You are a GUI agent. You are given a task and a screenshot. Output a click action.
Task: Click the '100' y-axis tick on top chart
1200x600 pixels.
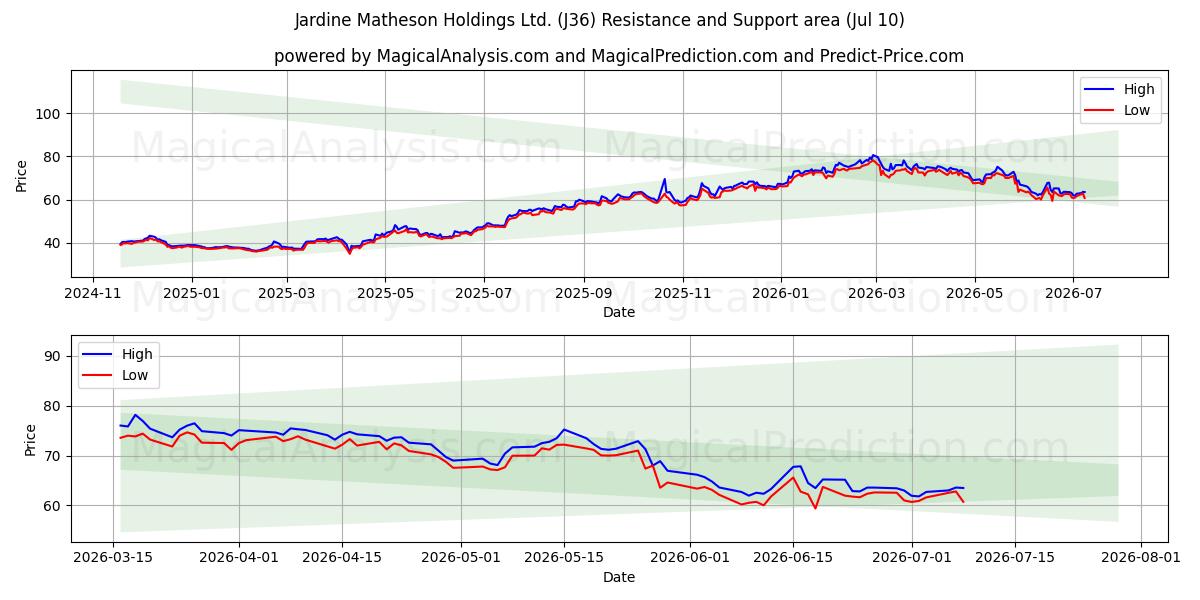point(51,114)
